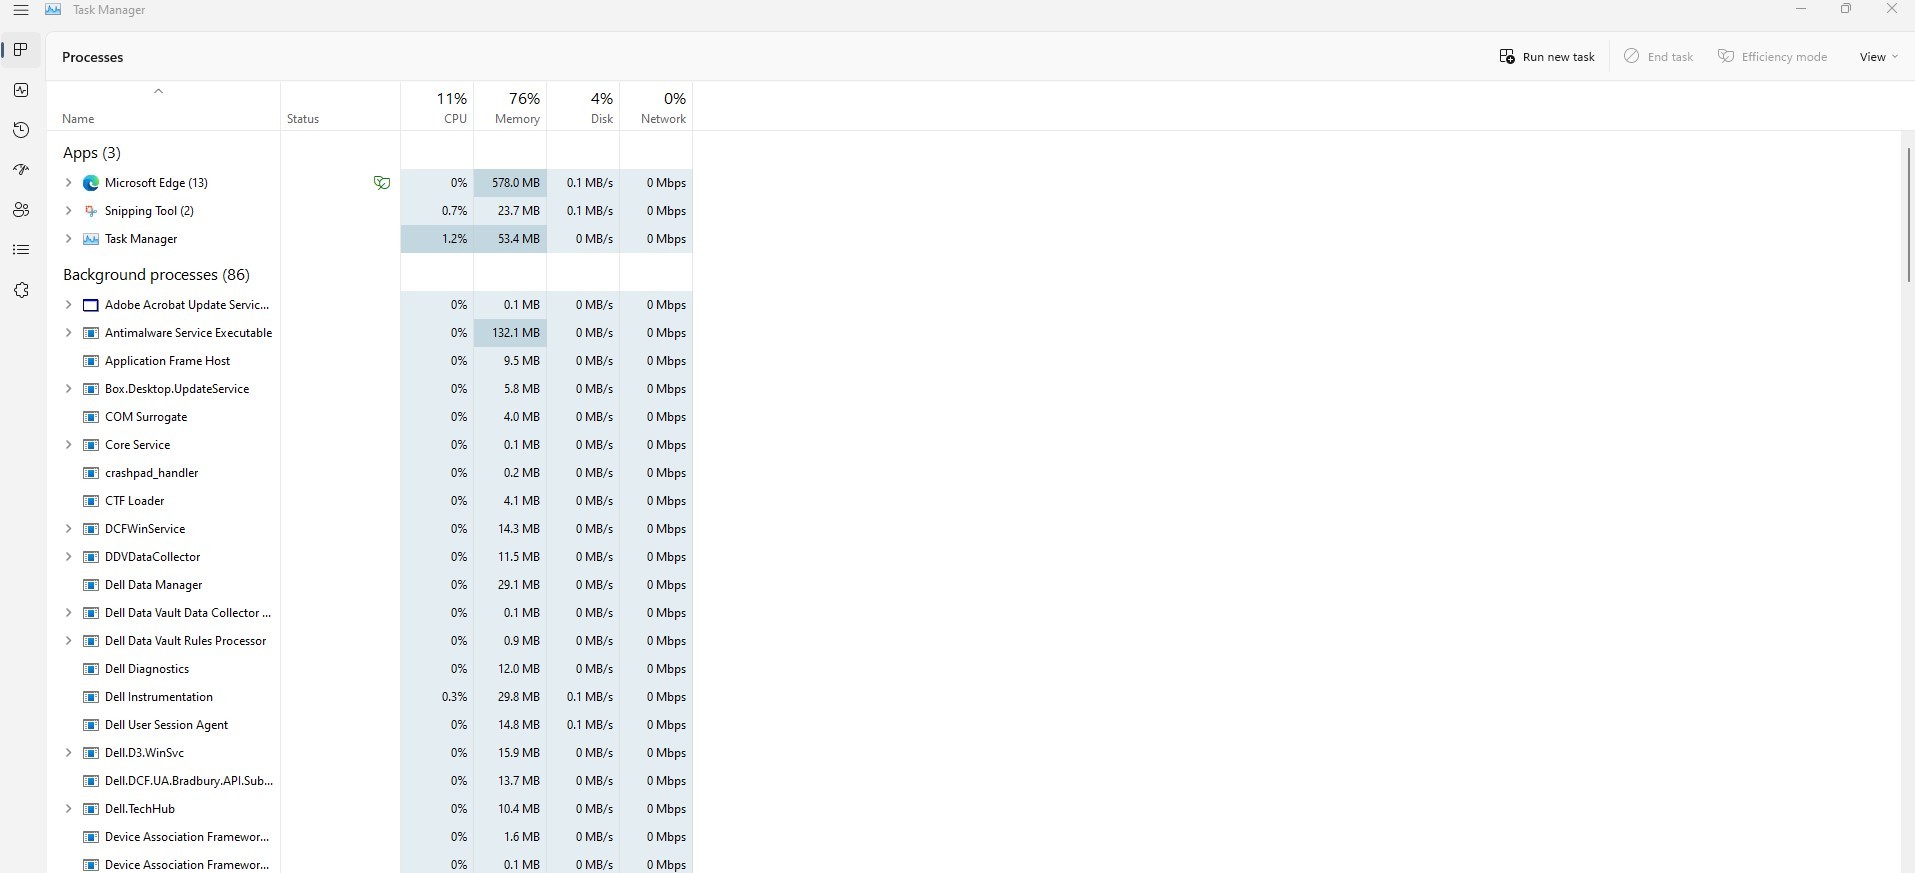
Task: Click the Efficiency mode button
Action: pos(1772,57)
